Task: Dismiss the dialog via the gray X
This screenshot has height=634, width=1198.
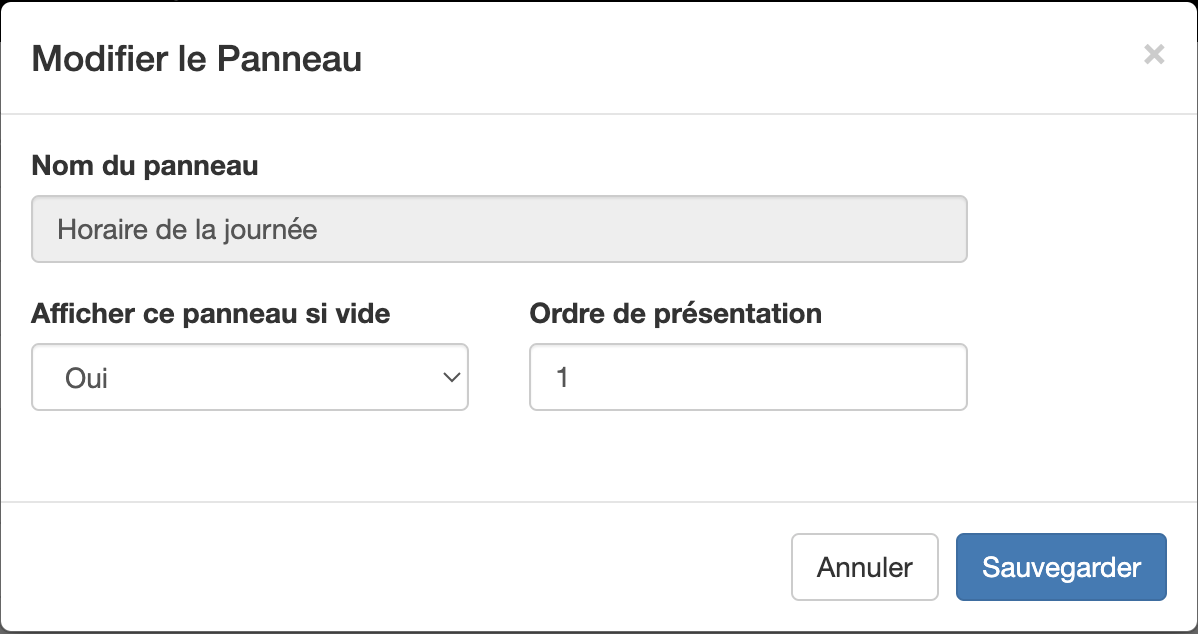Action: (1155, 55)
